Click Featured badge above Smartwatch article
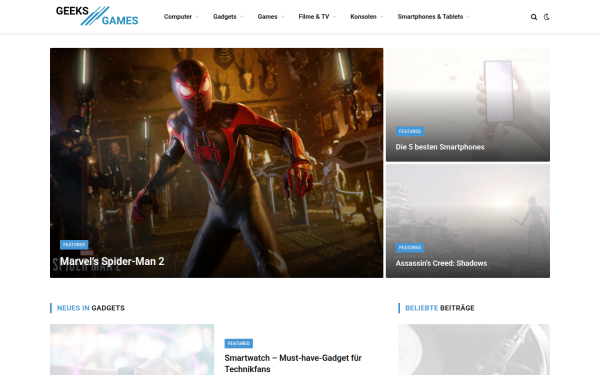This screenshot has width=600, height=375. point(239,343)
